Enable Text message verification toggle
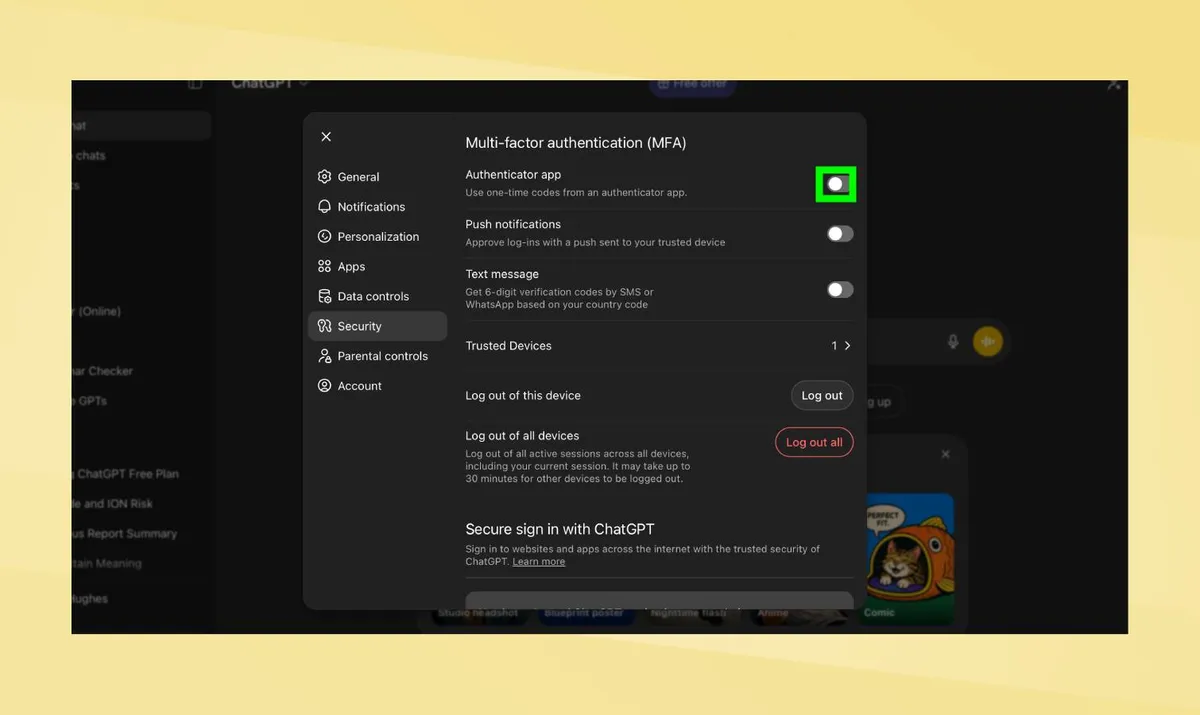The height and width of the screenshot is (715, 1200). (840, 290)
